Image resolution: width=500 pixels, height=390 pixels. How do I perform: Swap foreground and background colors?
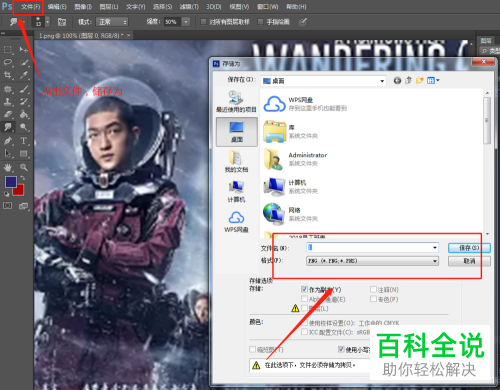tap(22, 178)
